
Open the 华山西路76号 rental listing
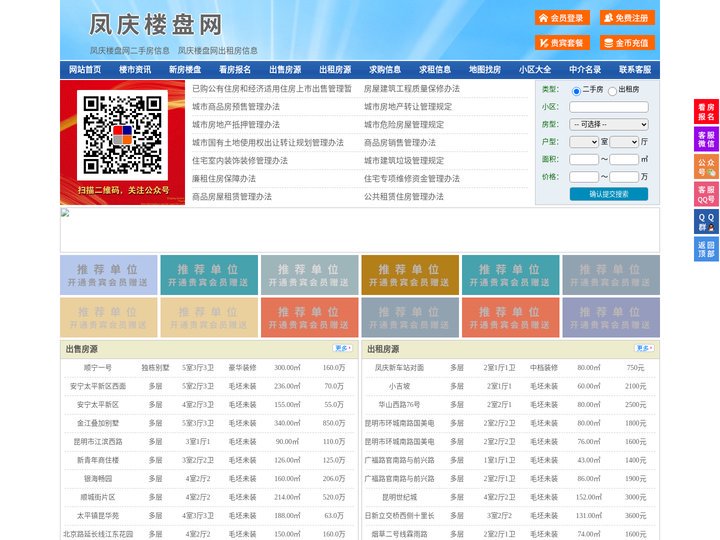(399, 405)
